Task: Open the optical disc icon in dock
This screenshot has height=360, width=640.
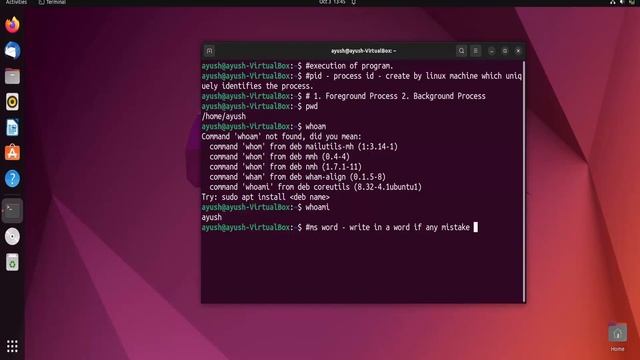Action: (x=12, y=236)
